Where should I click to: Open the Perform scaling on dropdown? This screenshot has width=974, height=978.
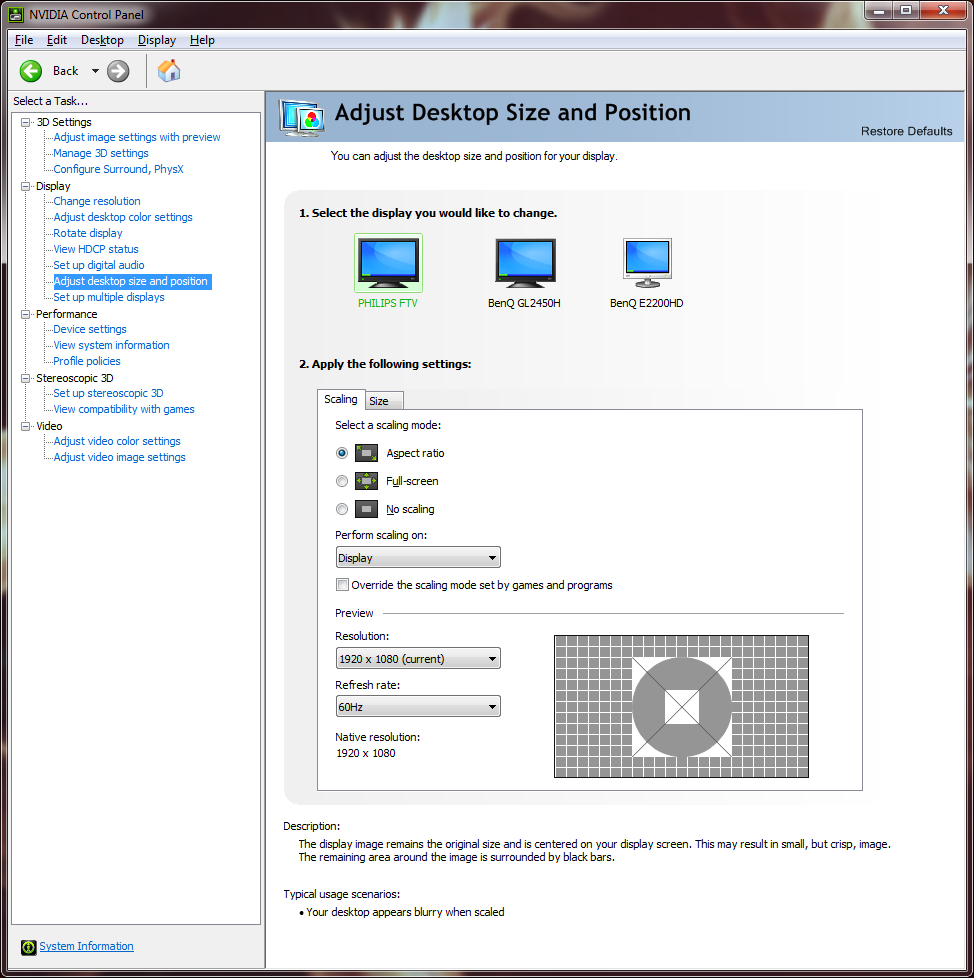click(418, 558)
